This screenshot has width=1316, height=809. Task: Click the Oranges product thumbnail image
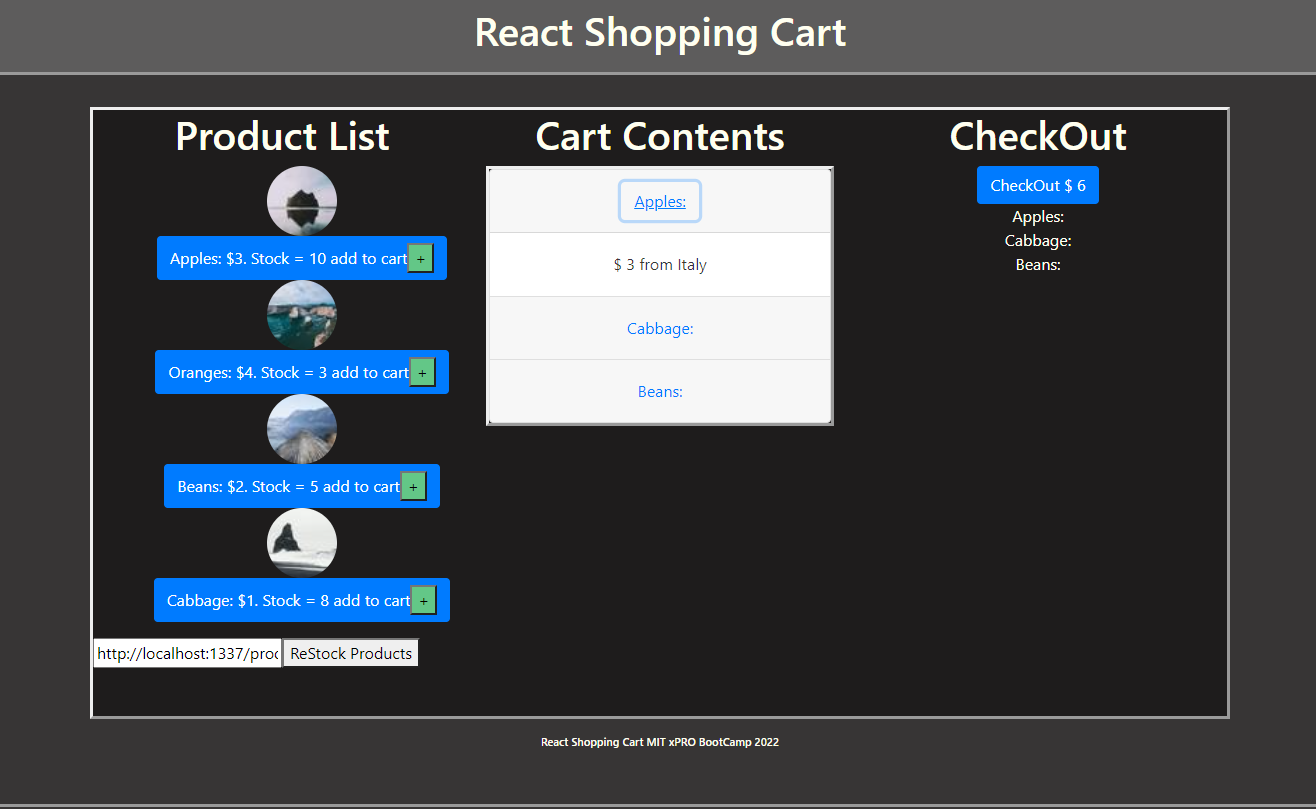(x=302, y=315)
